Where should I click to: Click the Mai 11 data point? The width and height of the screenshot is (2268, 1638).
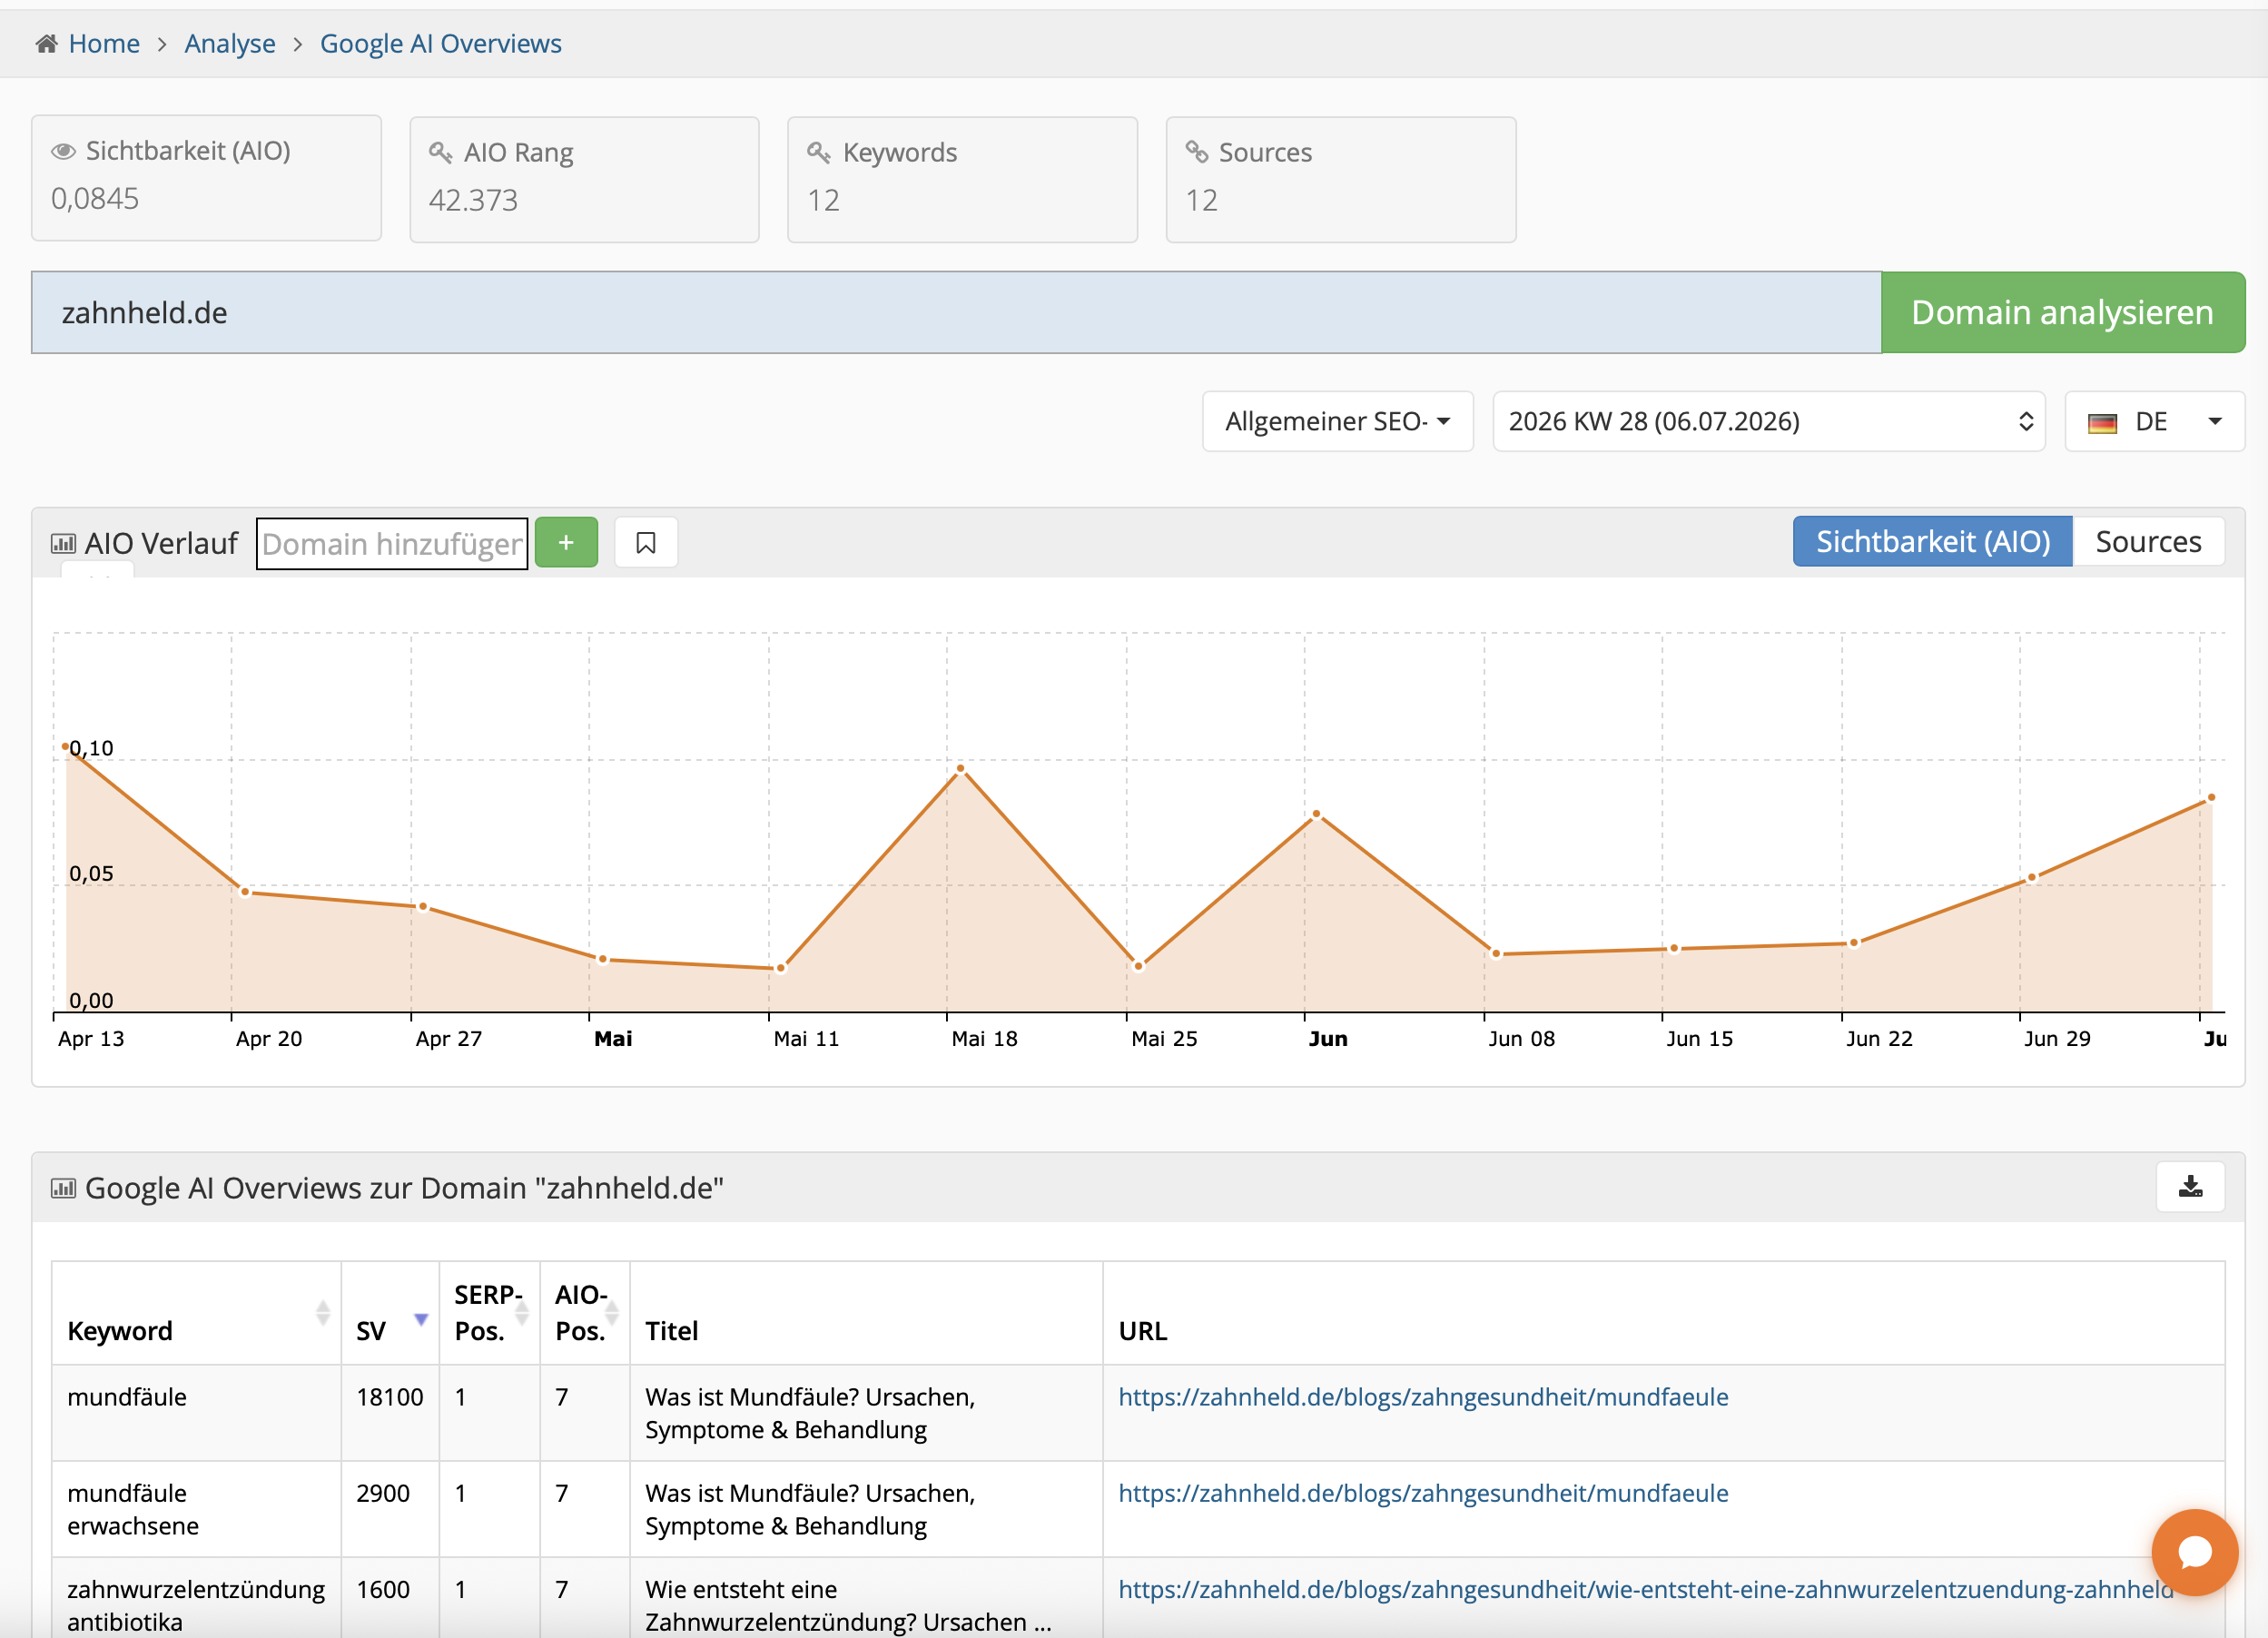tap(781, 968)
